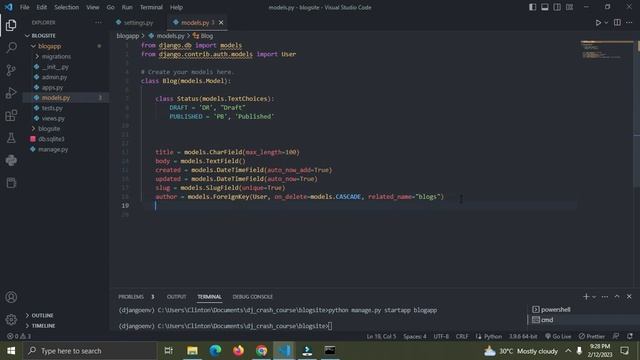Change Python language mode in status bar
Image resolution: width=640 pixels, height=360 pixels.
[493, 336]
